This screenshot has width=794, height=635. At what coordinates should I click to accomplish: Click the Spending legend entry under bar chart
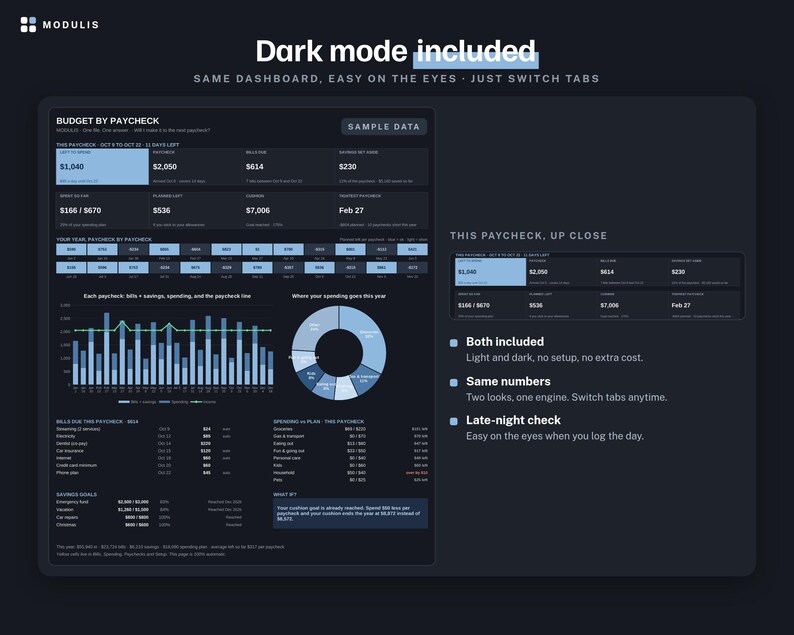pos(174,402)
